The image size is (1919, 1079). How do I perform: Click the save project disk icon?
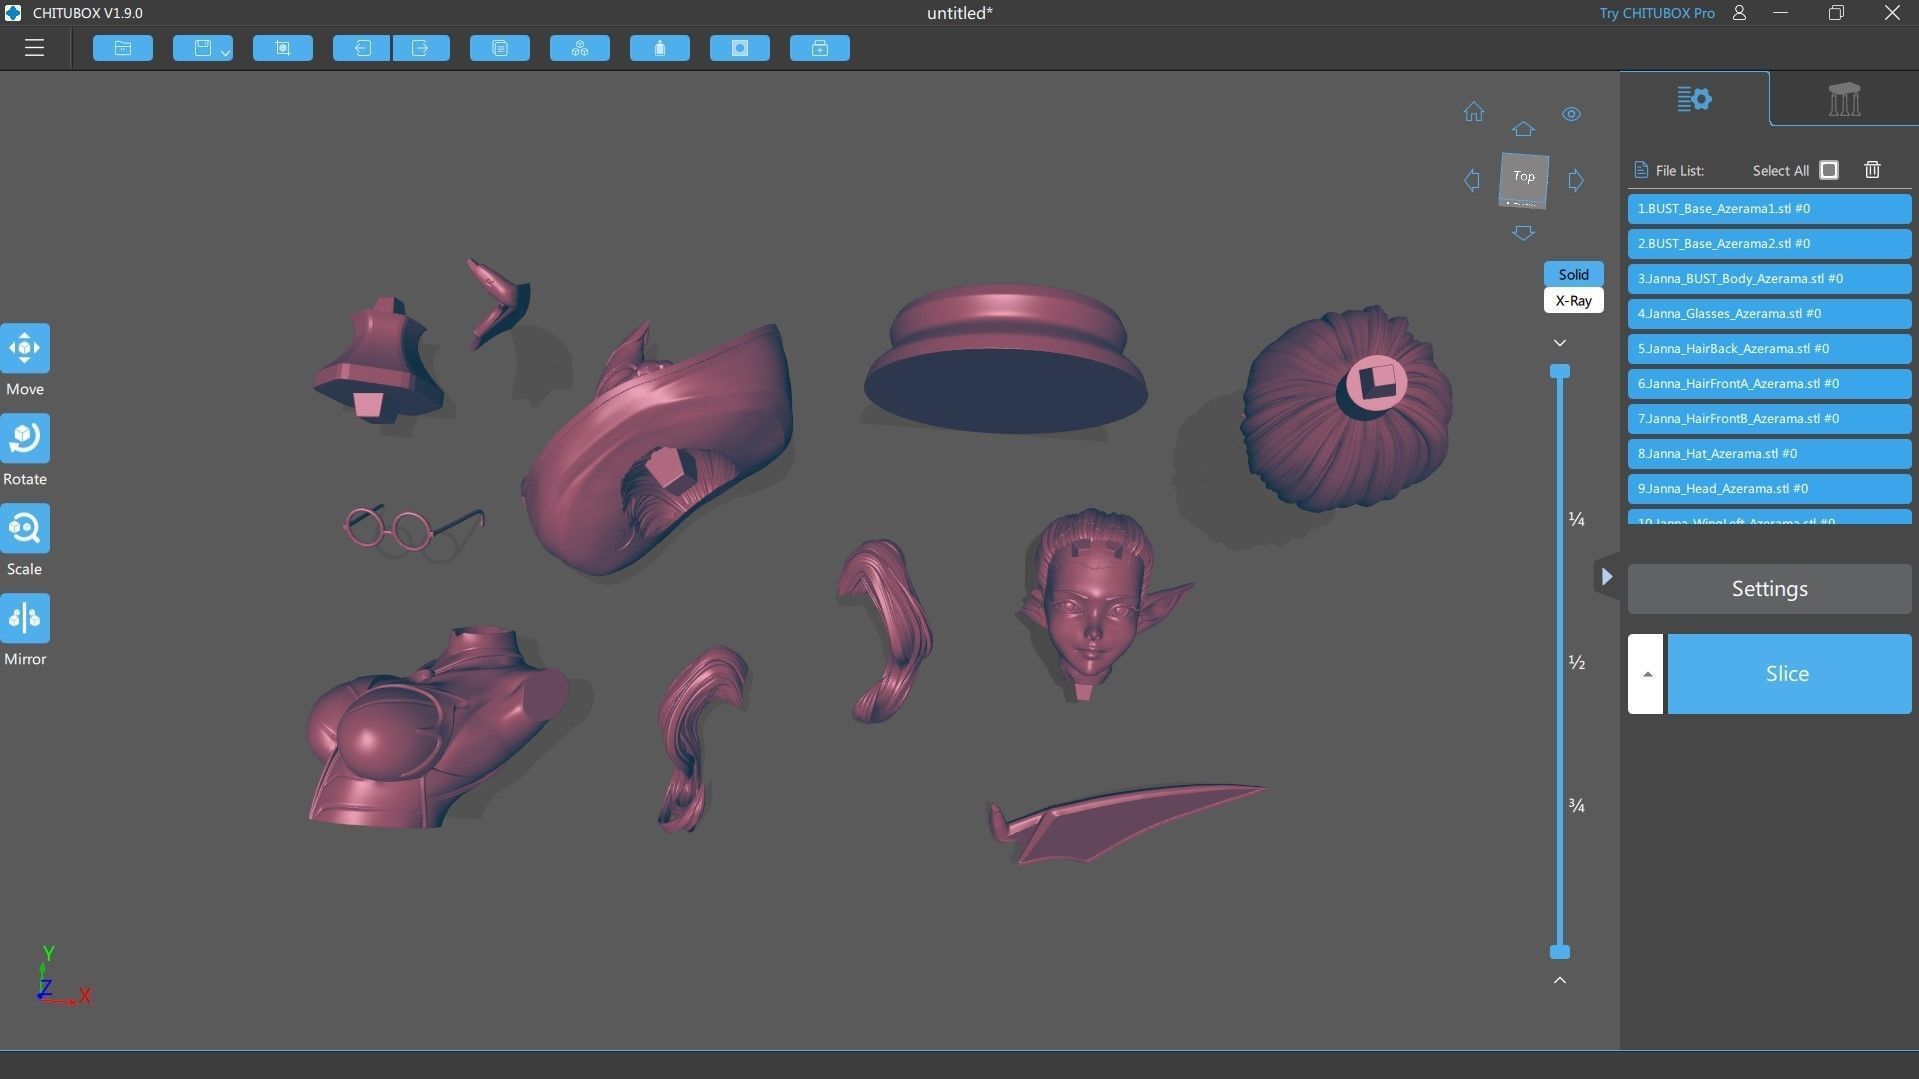click(202, 48)
